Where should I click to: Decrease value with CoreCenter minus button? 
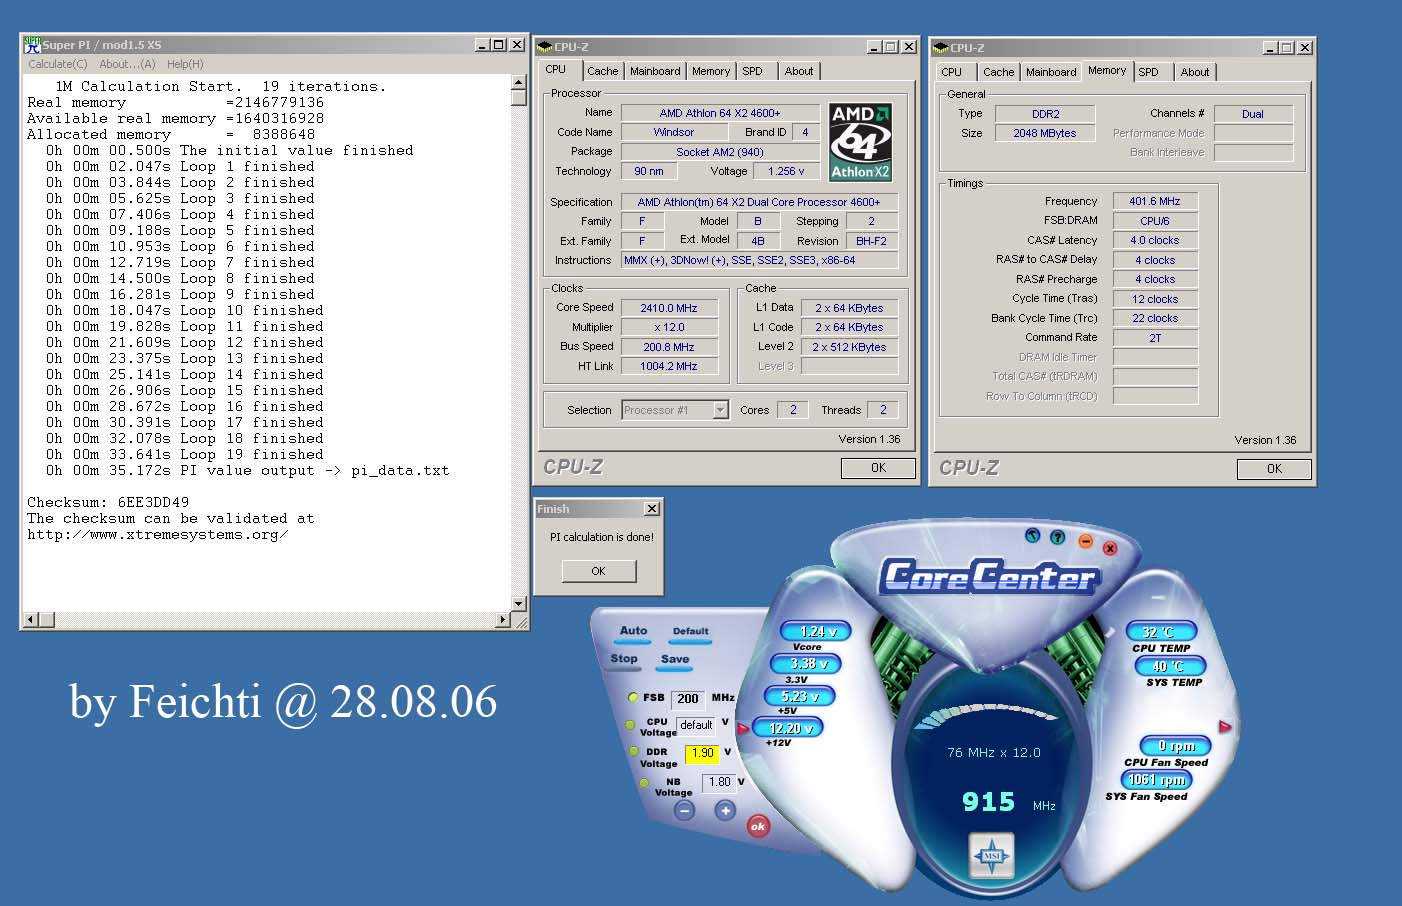(x=685, y=811)
